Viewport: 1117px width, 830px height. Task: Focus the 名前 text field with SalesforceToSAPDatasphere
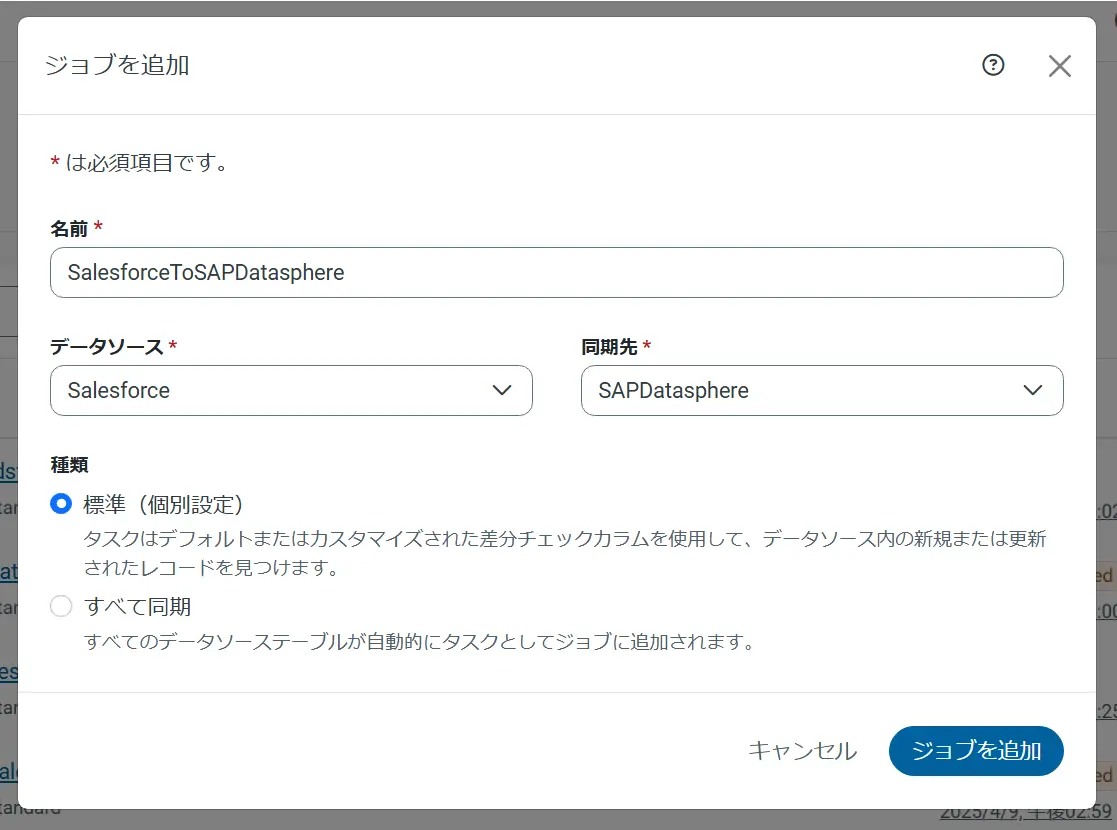(556, 272)
